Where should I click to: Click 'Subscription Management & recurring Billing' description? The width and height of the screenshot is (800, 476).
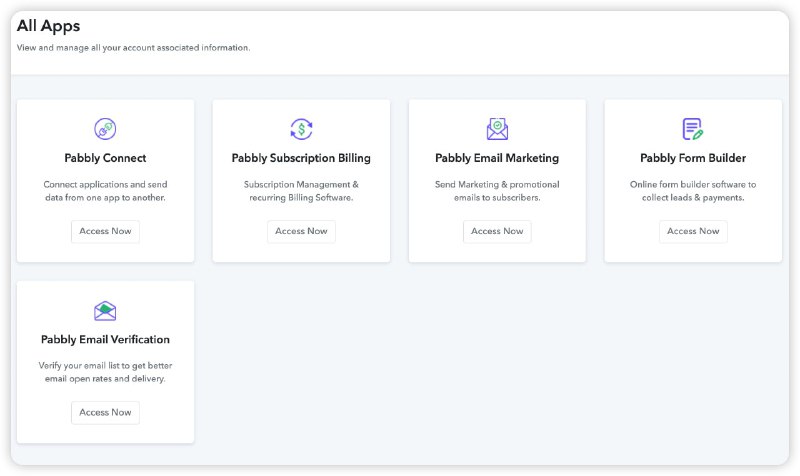[x=301, y=191]
